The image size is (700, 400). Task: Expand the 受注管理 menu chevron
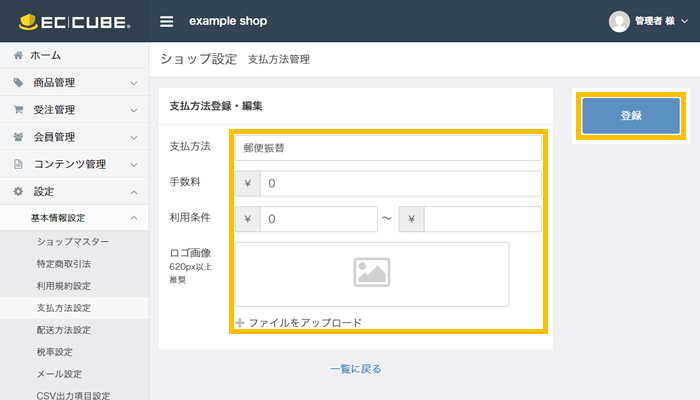coord(134,110)
